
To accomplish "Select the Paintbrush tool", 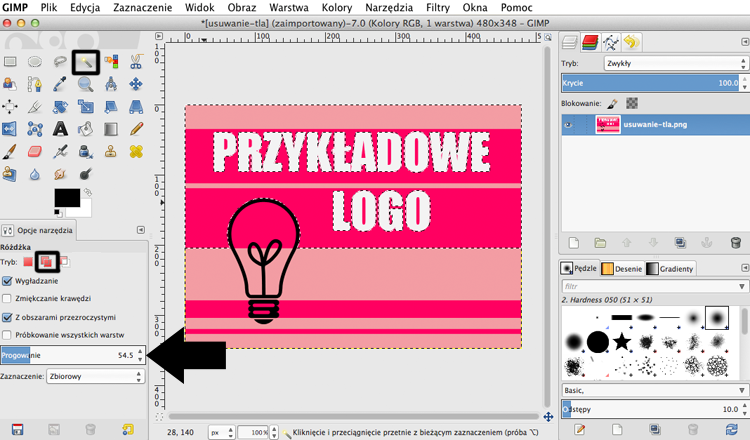I will tap(10, 152).
